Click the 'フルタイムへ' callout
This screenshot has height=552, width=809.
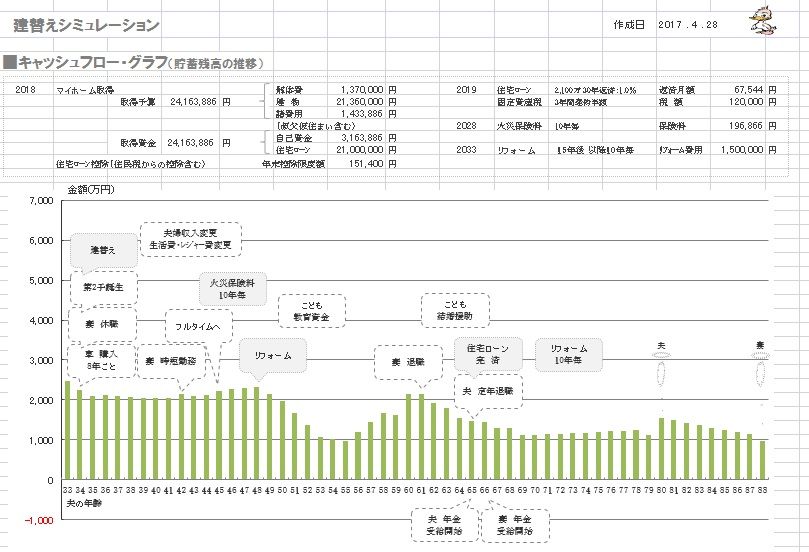(x=199, y=327)
